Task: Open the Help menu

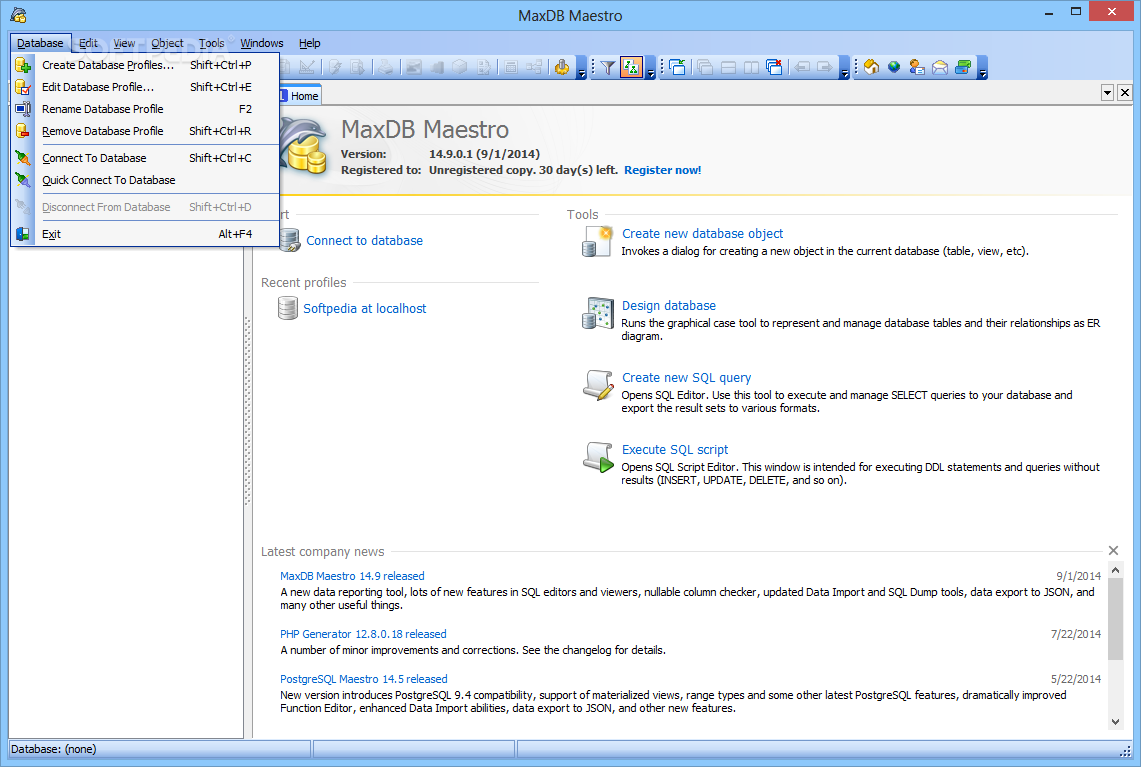Action: point(309,43)
